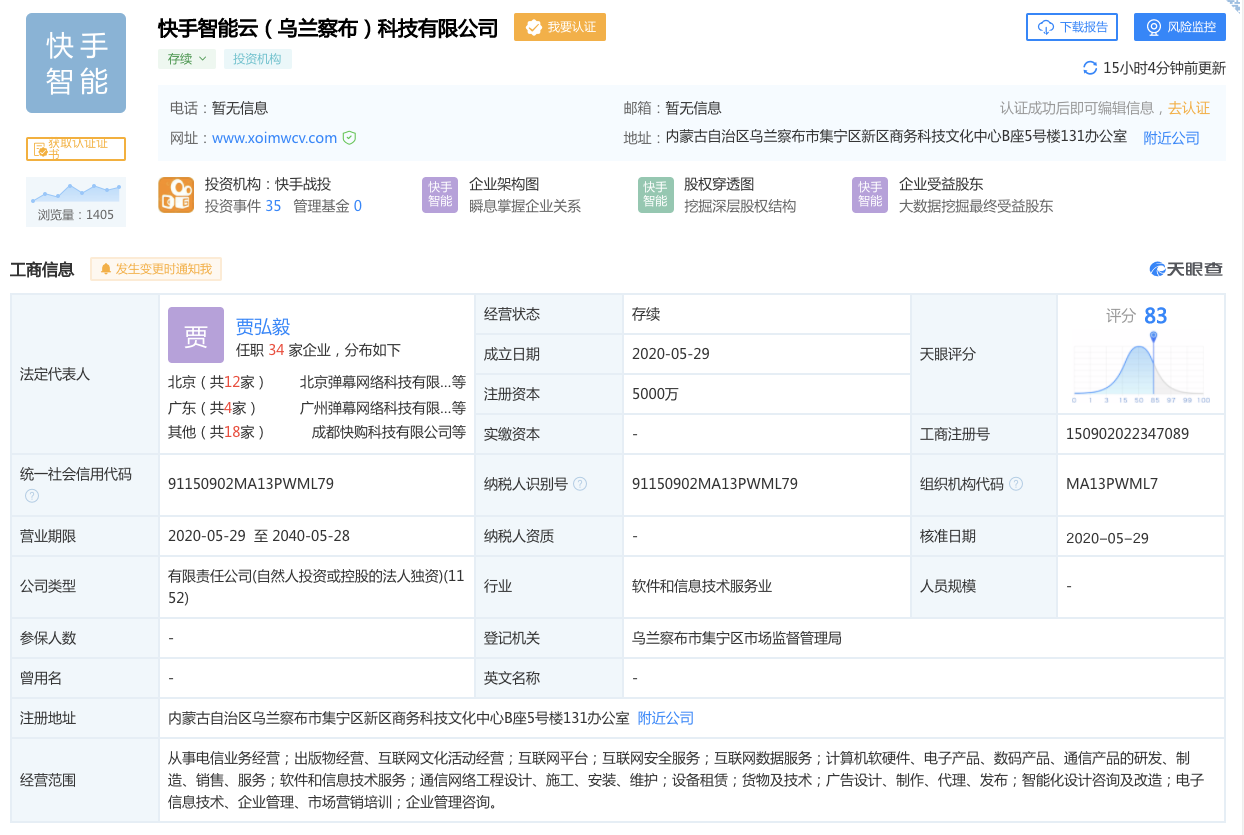Click the 天眼查 logo
This screenshot has height=835, width=1244.
pyautogui.click(x=1187, y=269)
